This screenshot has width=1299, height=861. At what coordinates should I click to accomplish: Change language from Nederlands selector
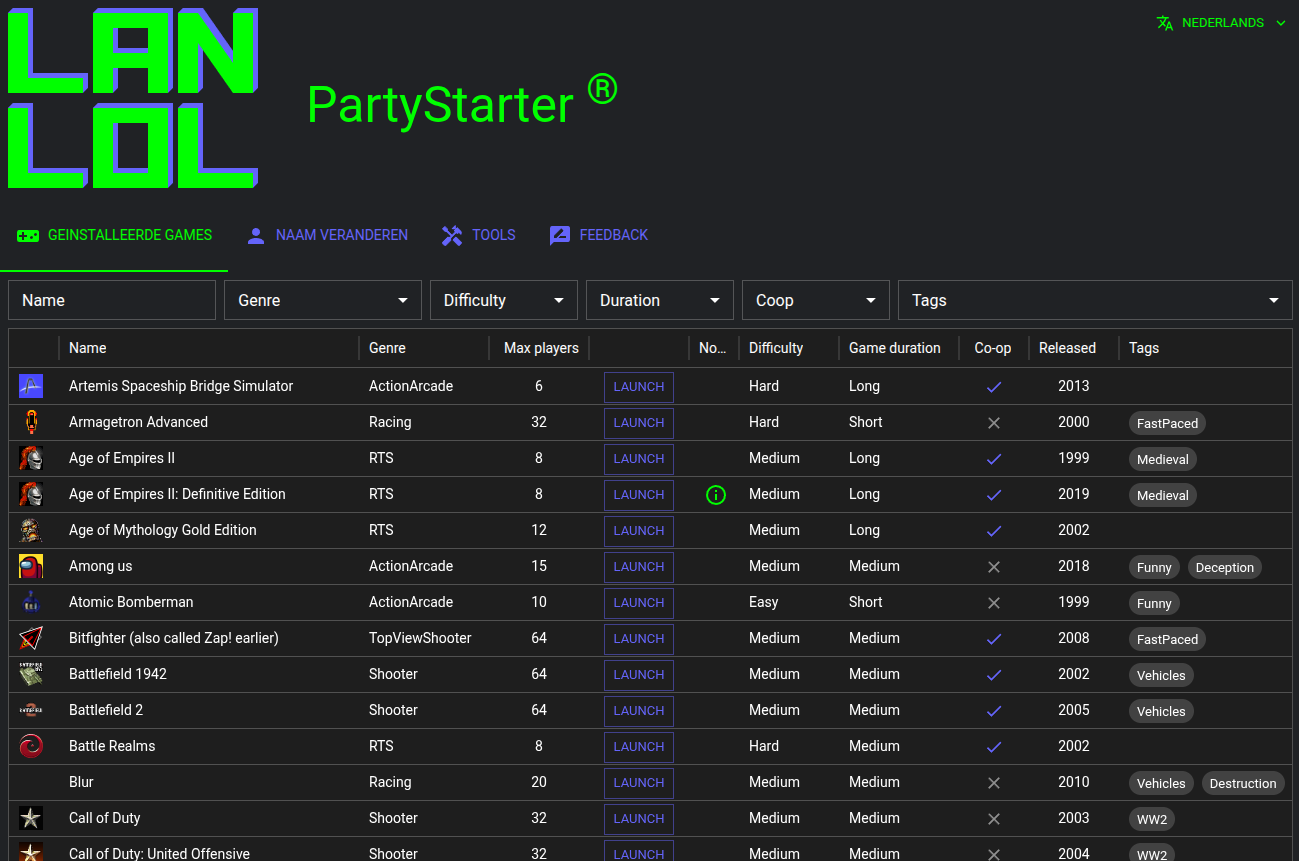click(1221, 23)
